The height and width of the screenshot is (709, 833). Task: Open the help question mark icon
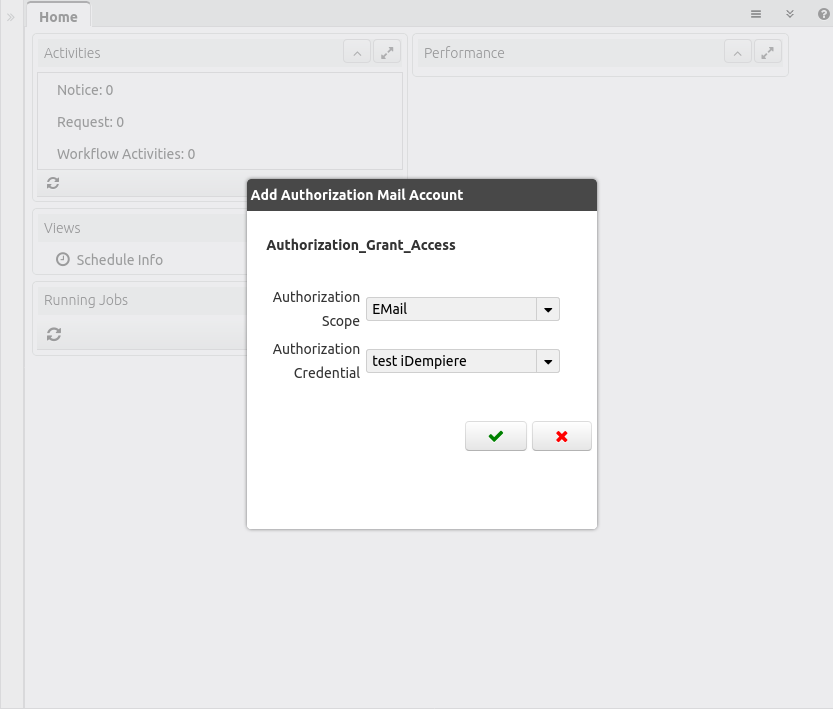pyautogui.click(x=823, y=14)
